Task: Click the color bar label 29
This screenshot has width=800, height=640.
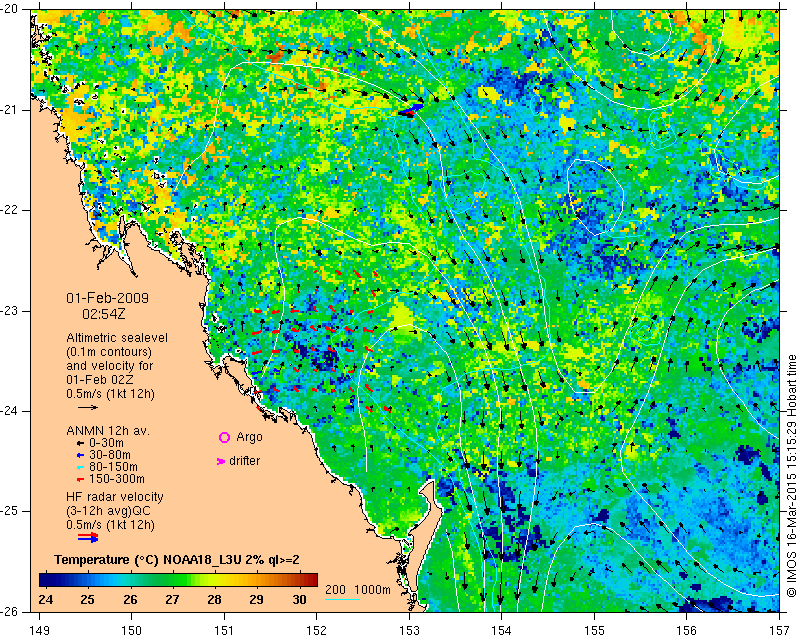Action: [x=257, y=599]
